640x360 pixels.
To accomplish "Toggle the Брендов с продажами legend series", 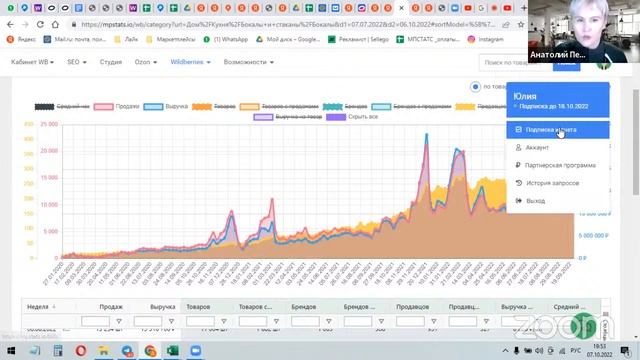I will tap(411, 107).
